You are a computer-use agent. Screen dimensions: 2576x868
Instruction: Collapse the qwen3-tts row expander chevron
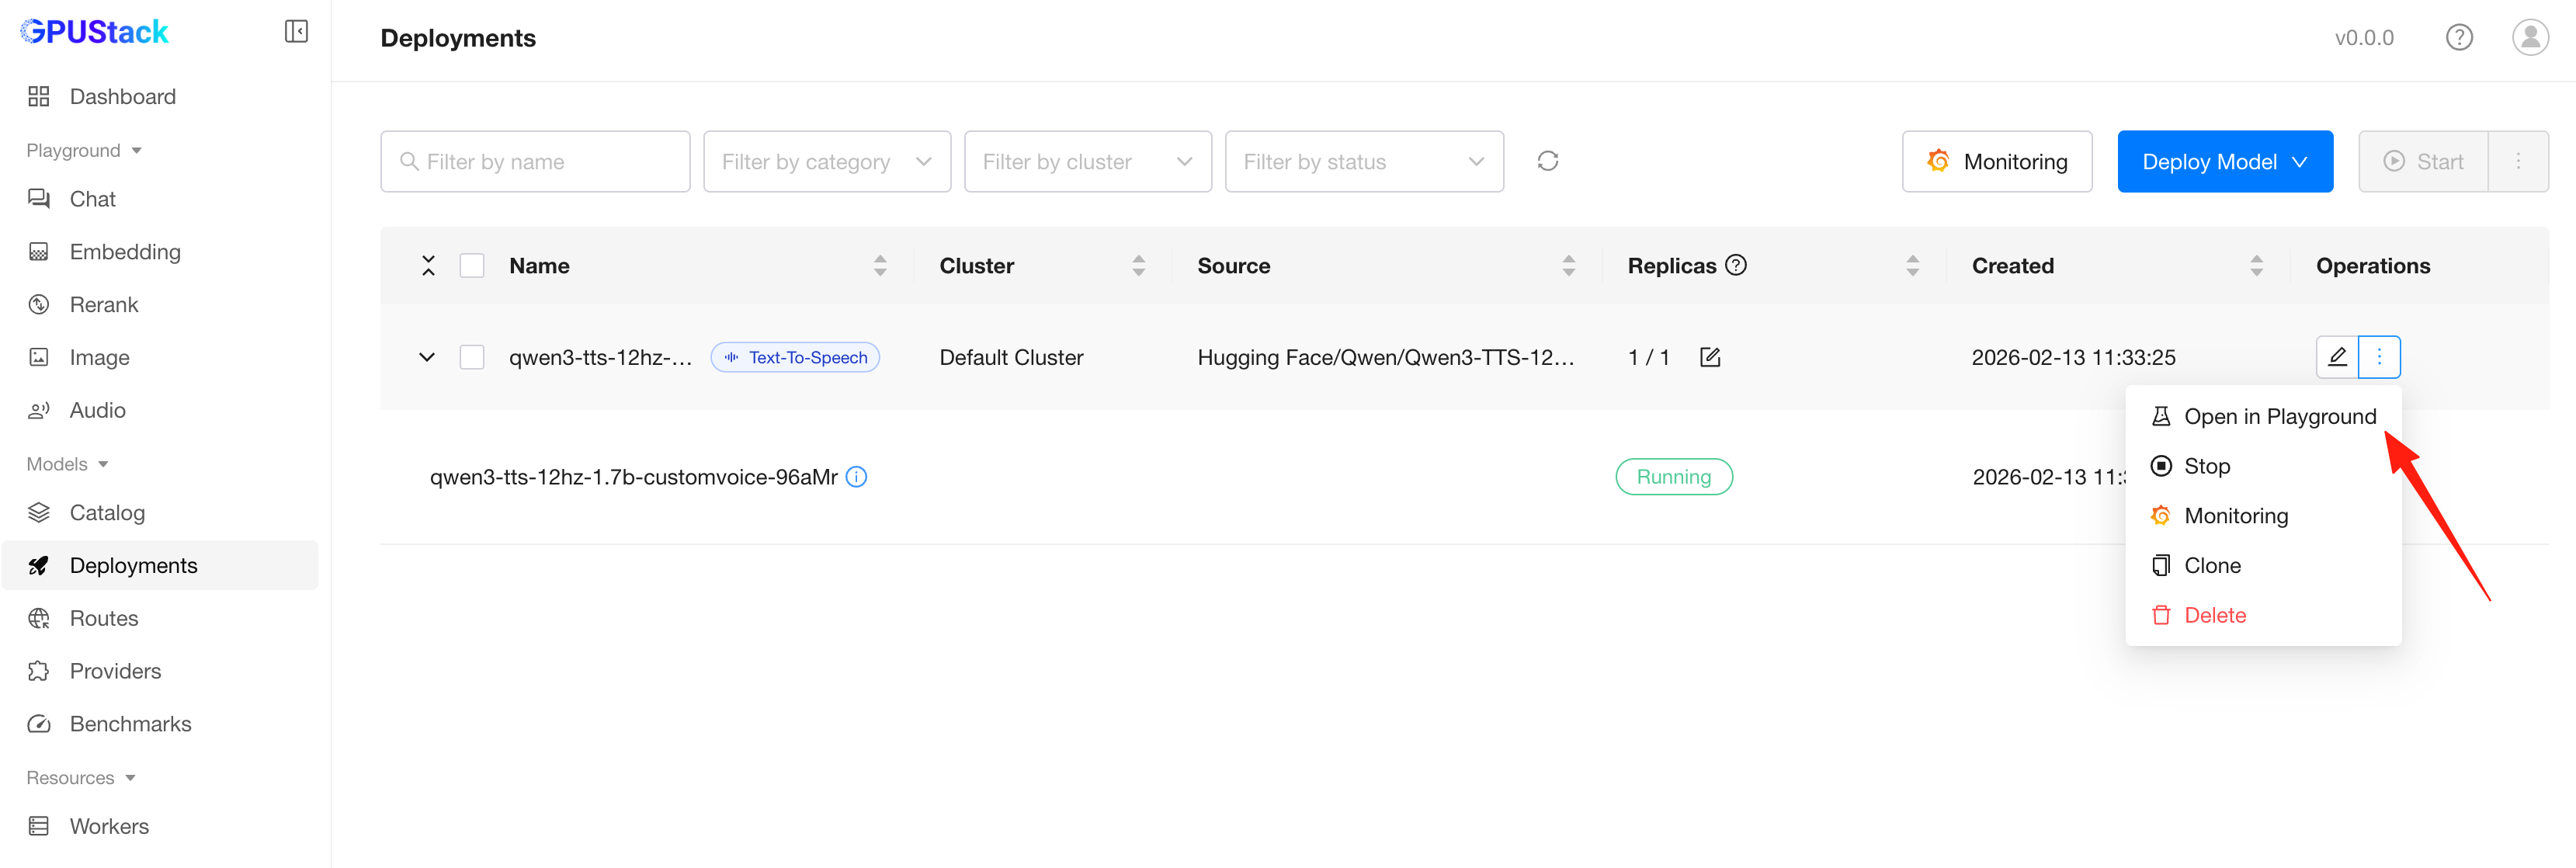point(427,357)
